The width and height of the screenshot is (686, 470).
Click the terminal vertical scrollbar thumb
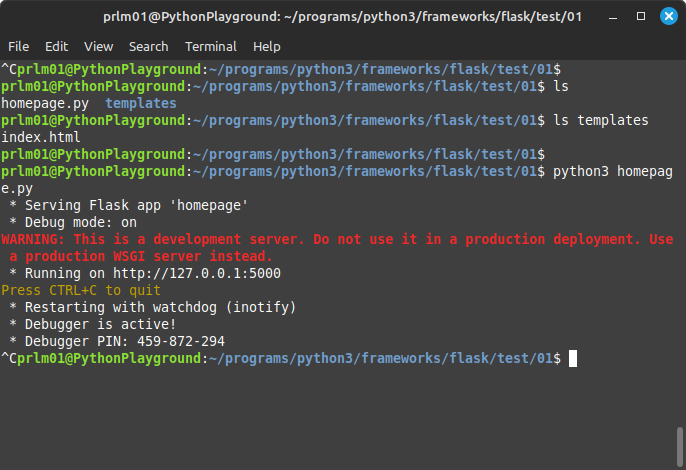[680, 447]
